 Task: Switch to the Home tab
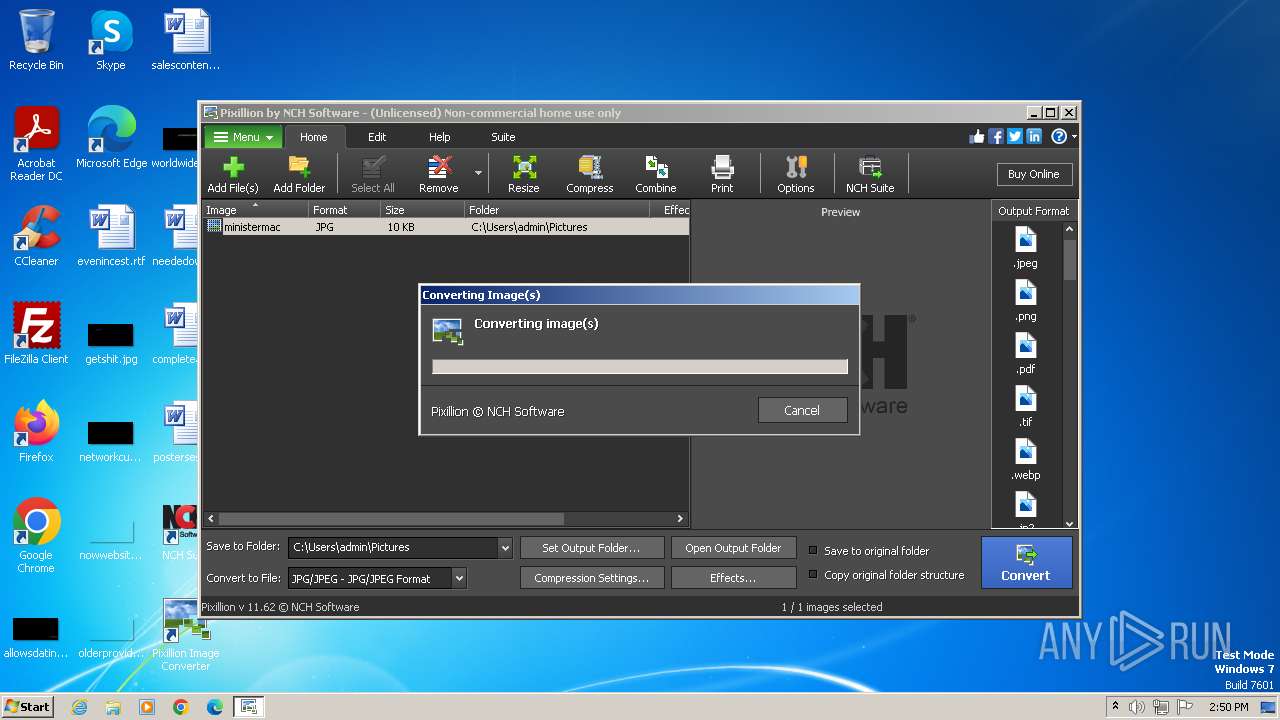point(314,137)
